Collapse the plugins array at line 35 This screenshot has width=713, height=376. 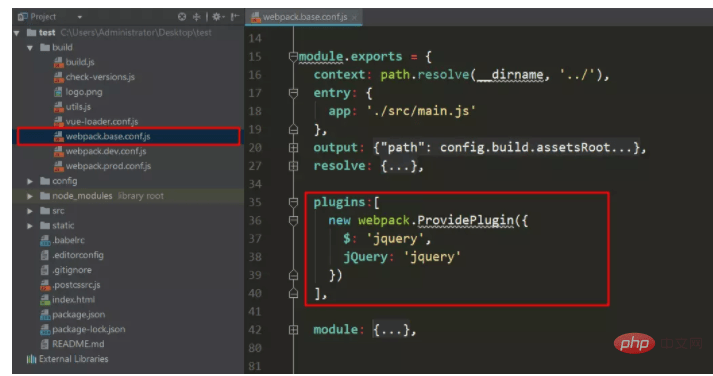(x=293, y=202)
